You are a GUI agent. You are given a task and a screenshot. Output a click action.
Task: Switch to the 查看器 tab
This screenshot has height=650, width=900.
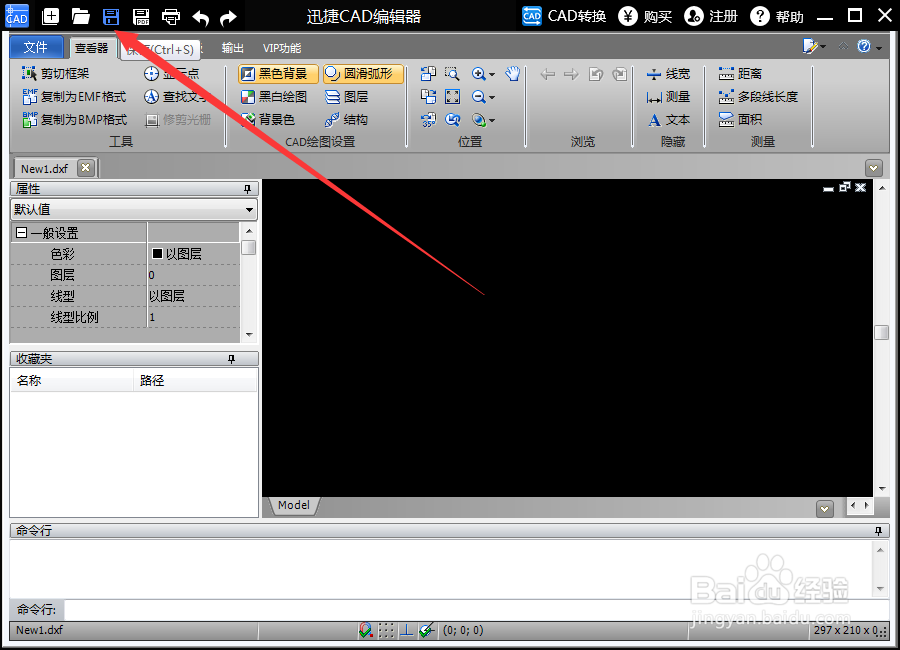(91, 48)
